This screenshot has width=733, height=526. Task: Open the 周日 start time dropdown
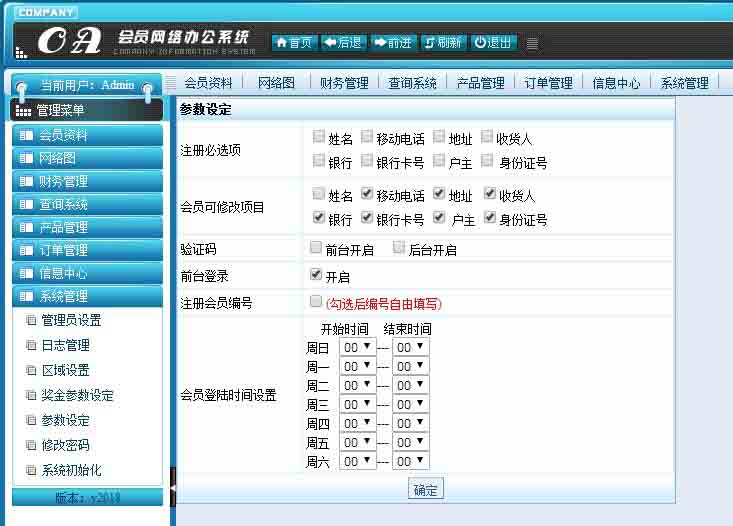pos(358,348)
